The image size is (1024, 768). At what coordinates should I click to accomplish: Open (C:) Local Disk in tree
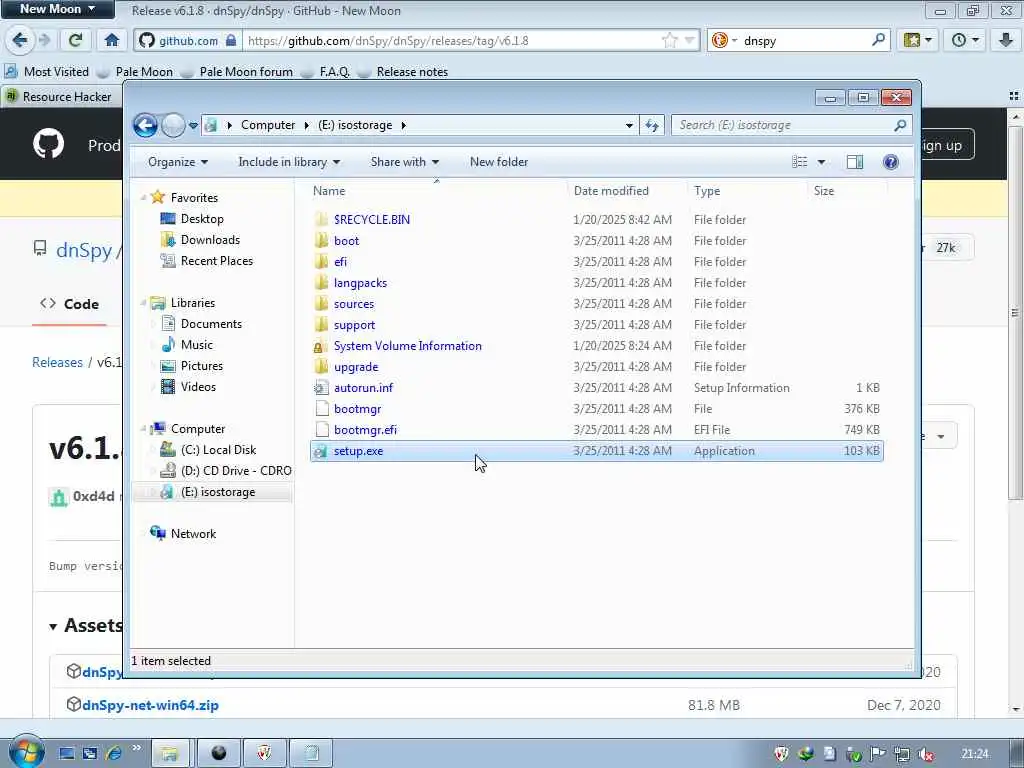218,450
